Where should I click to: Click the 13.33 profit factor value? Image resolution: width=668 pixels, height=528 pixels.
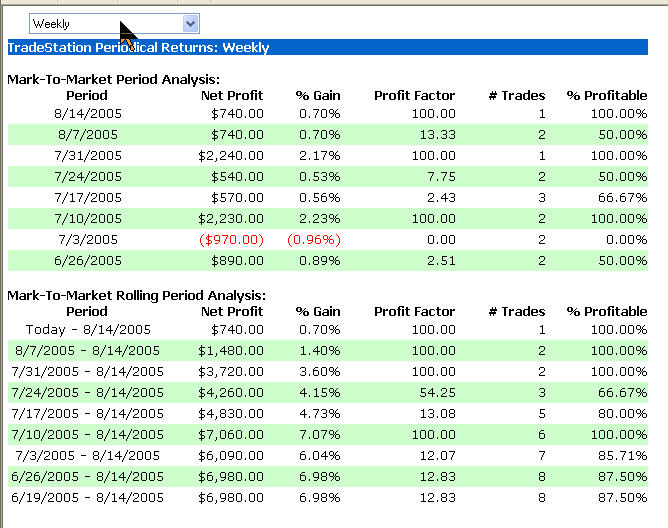coord(438,135)
